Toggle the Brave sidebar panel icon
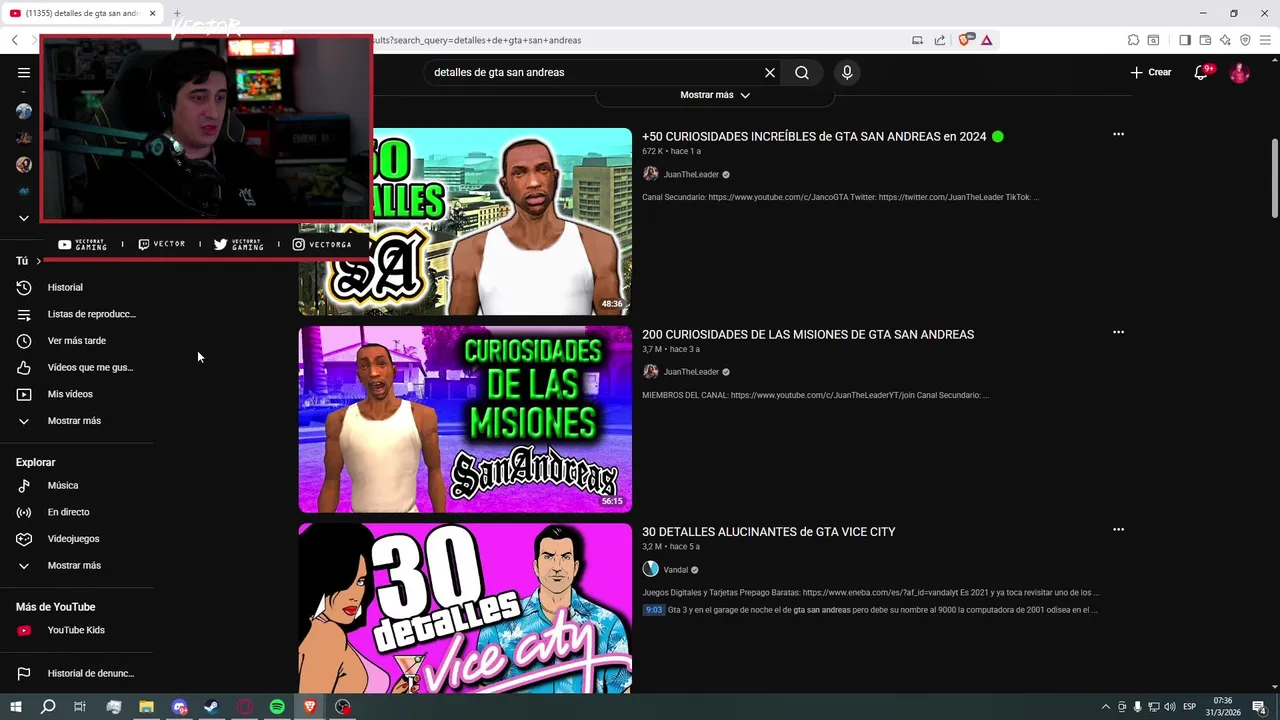Screen dimensions: 1280x720 (x=1185, y=40)
